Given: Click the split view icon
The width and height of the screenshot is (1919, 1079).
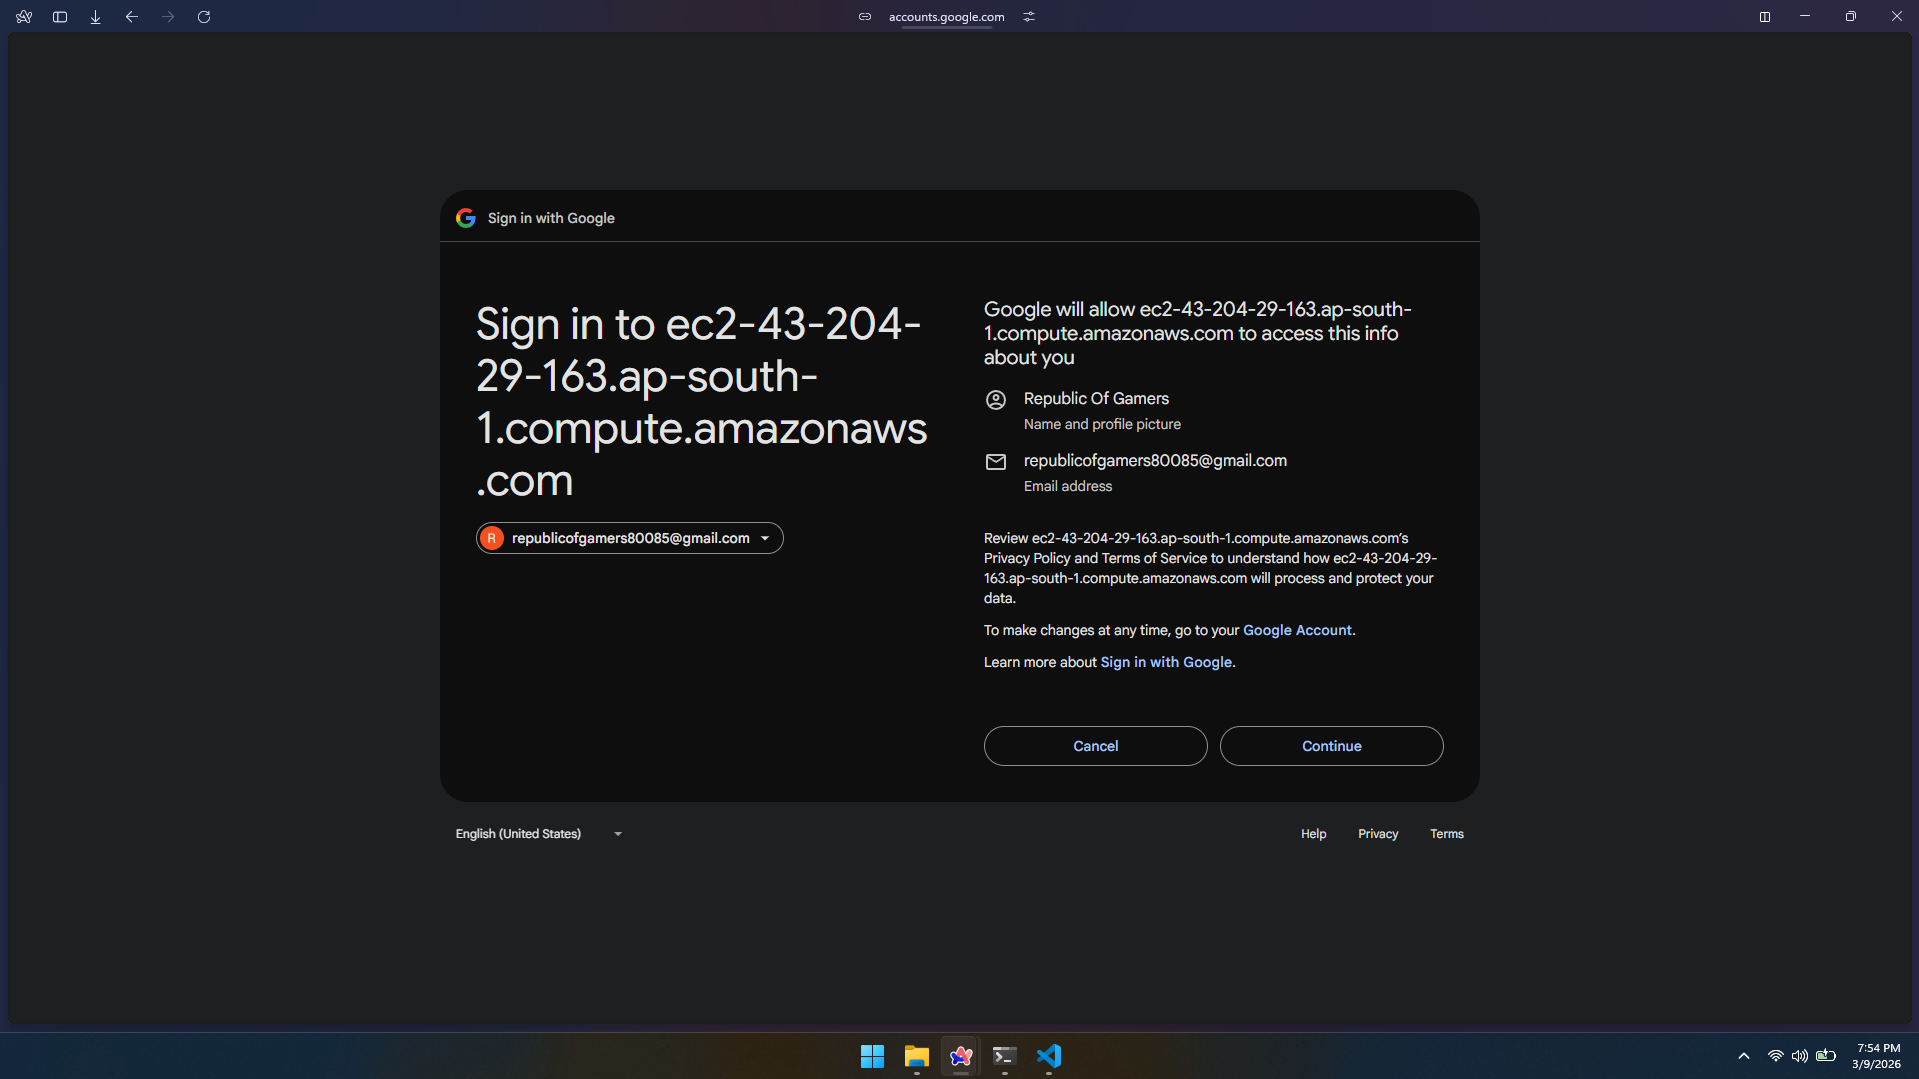Looking at the screenshot, I should coord(1765,17).
